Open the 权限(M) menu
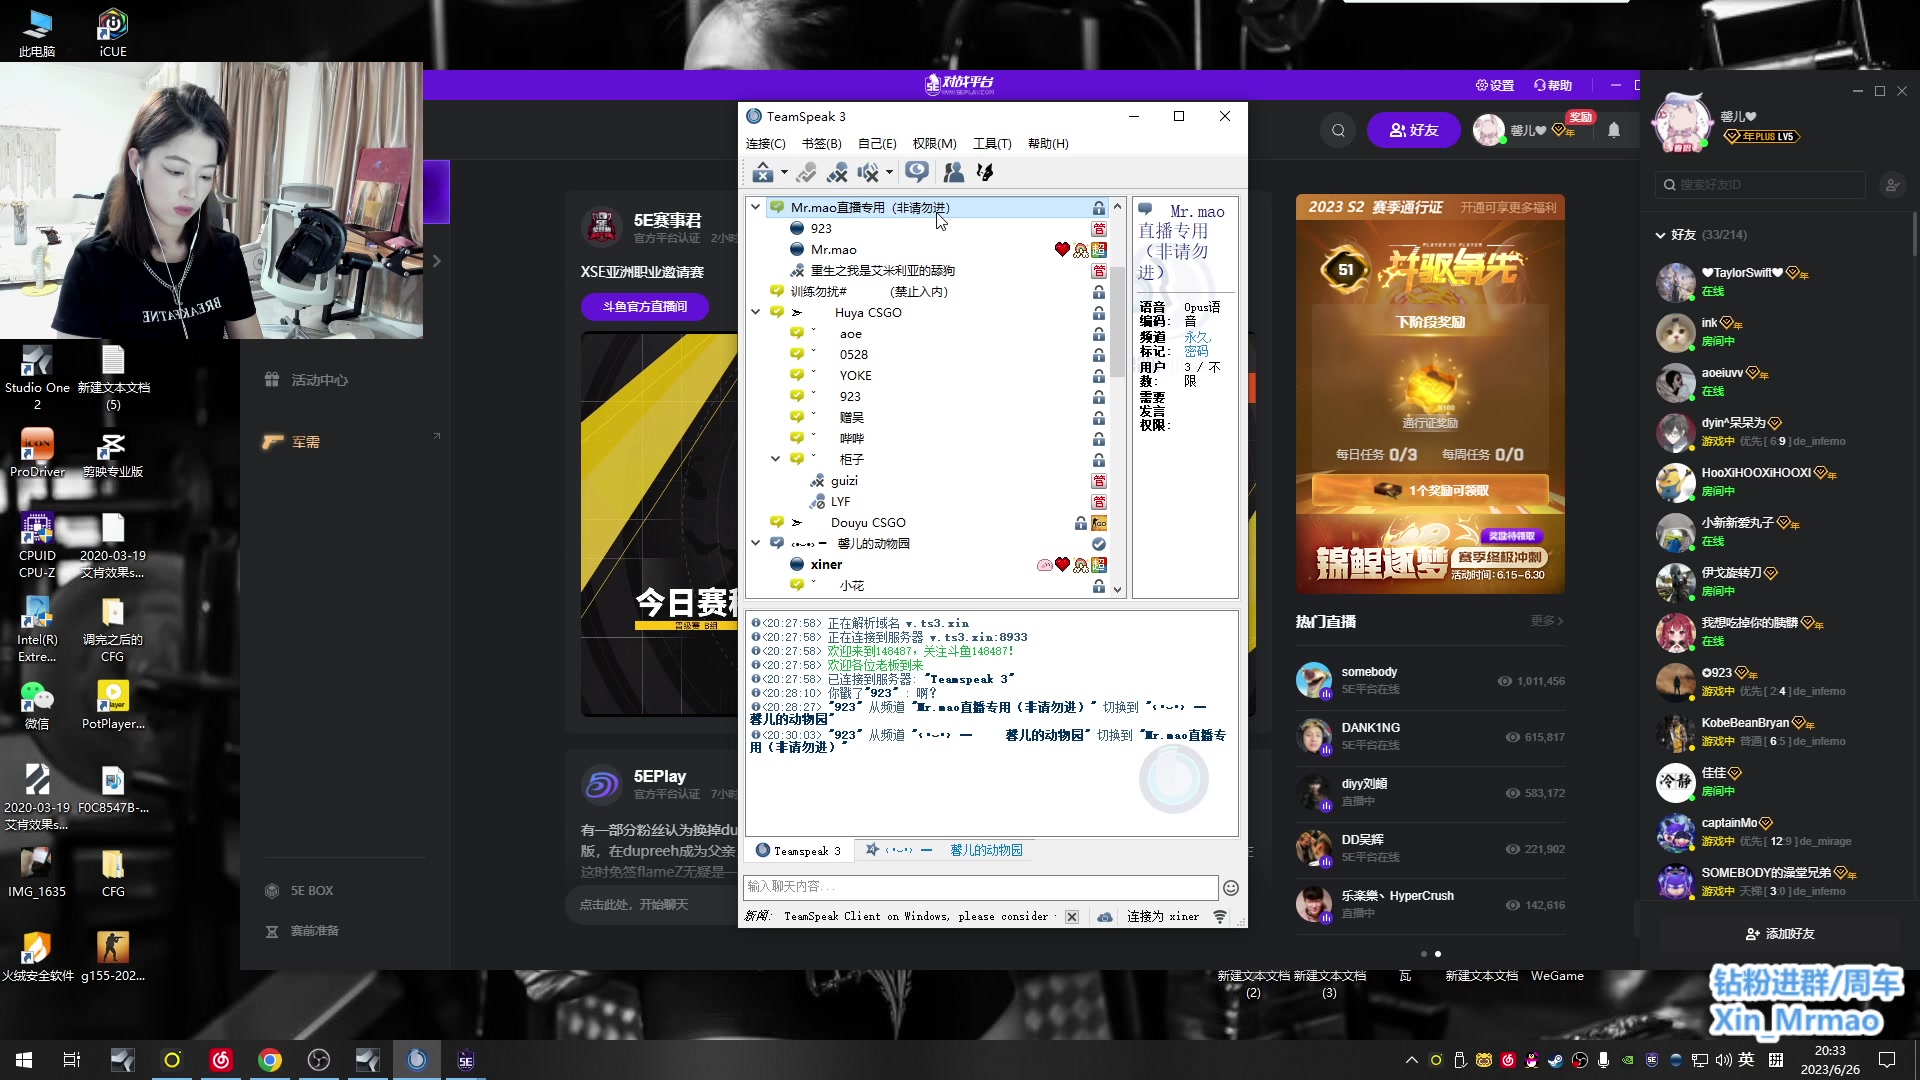The image size is (1920, 1080). (934, 144)
